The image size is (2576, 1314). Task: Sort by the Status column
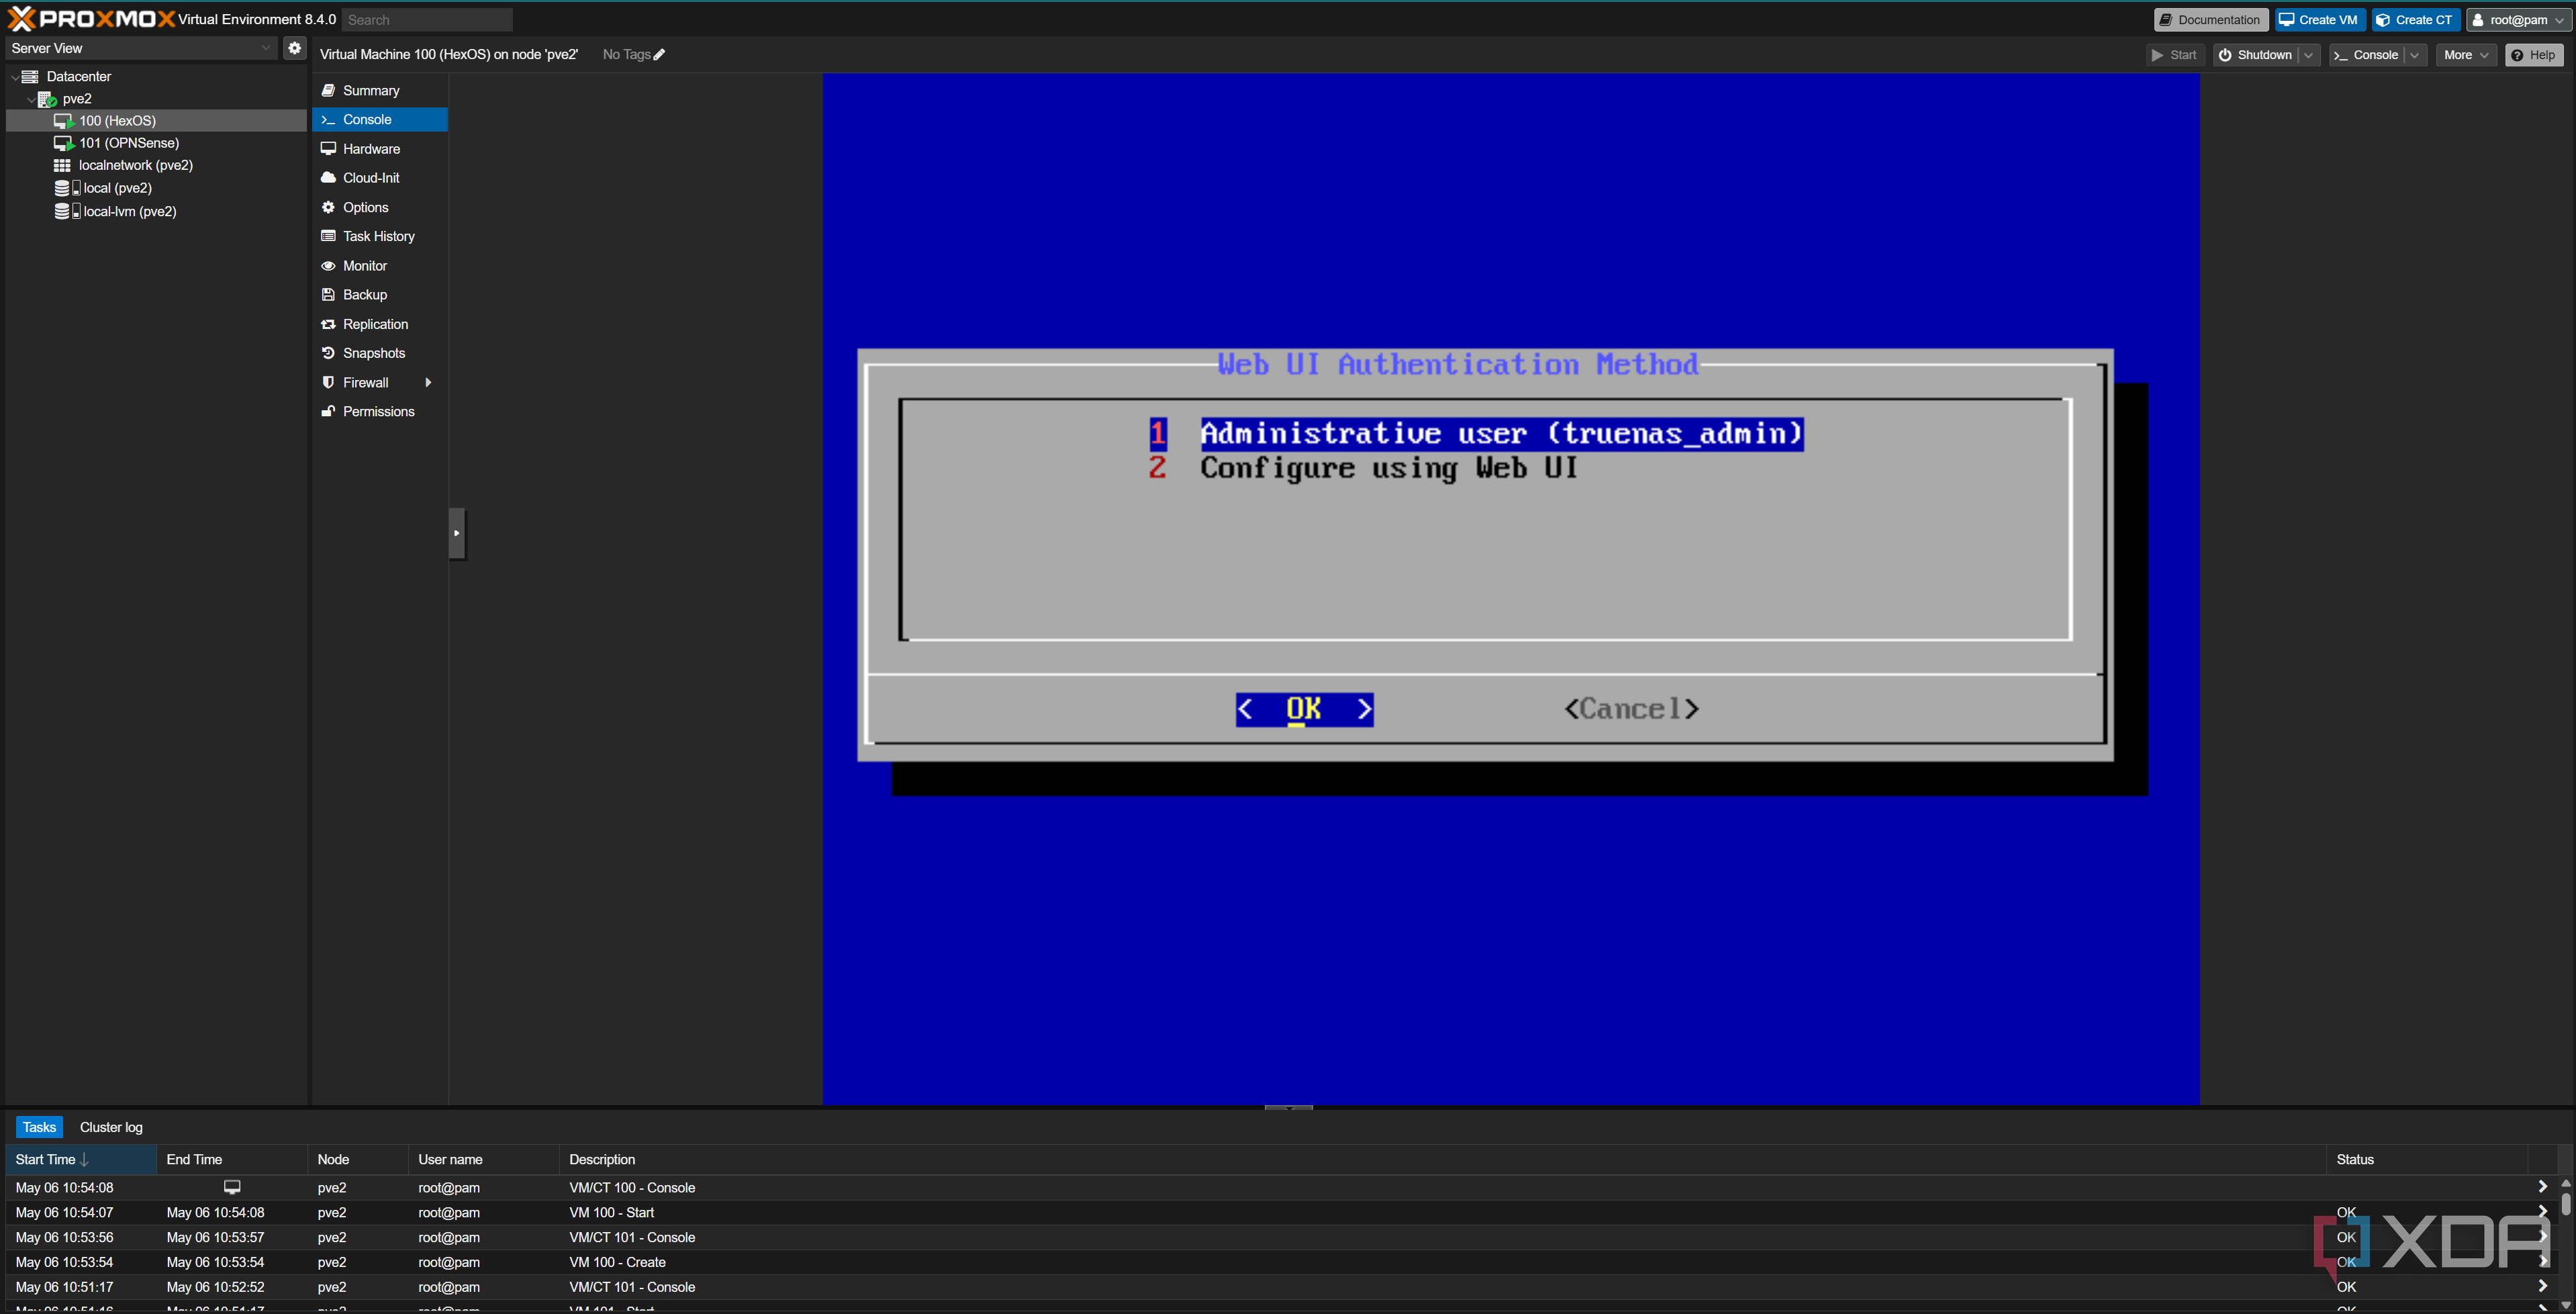point(2427,1160)
